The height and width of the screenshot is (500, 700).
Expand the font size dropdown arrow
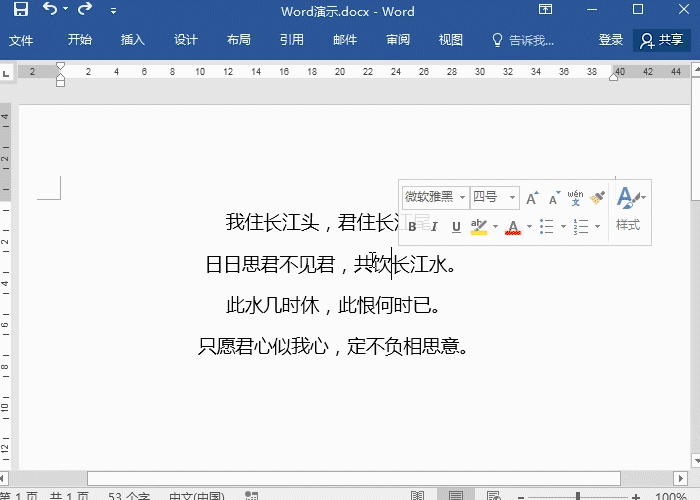pos(512,197)
